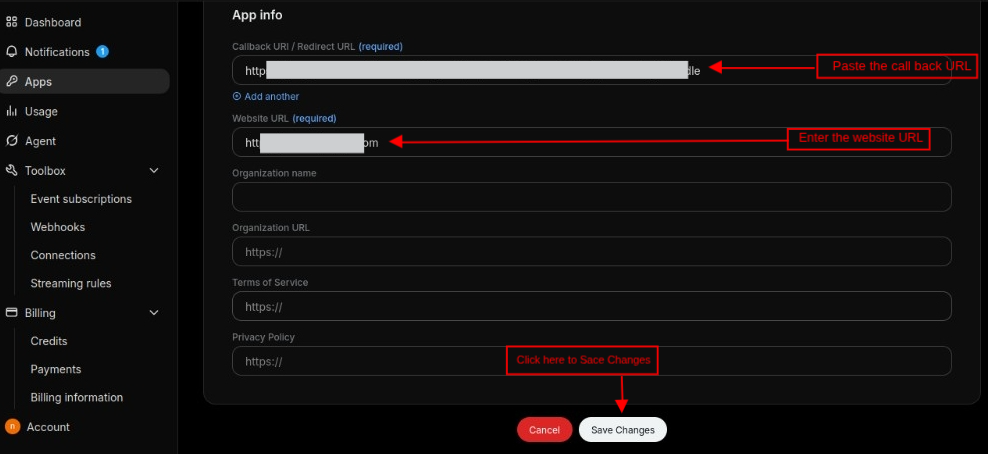The height and width of the screenshot is (454, 988).
Task: Click the Organization URL label
Action: [271, 227]
